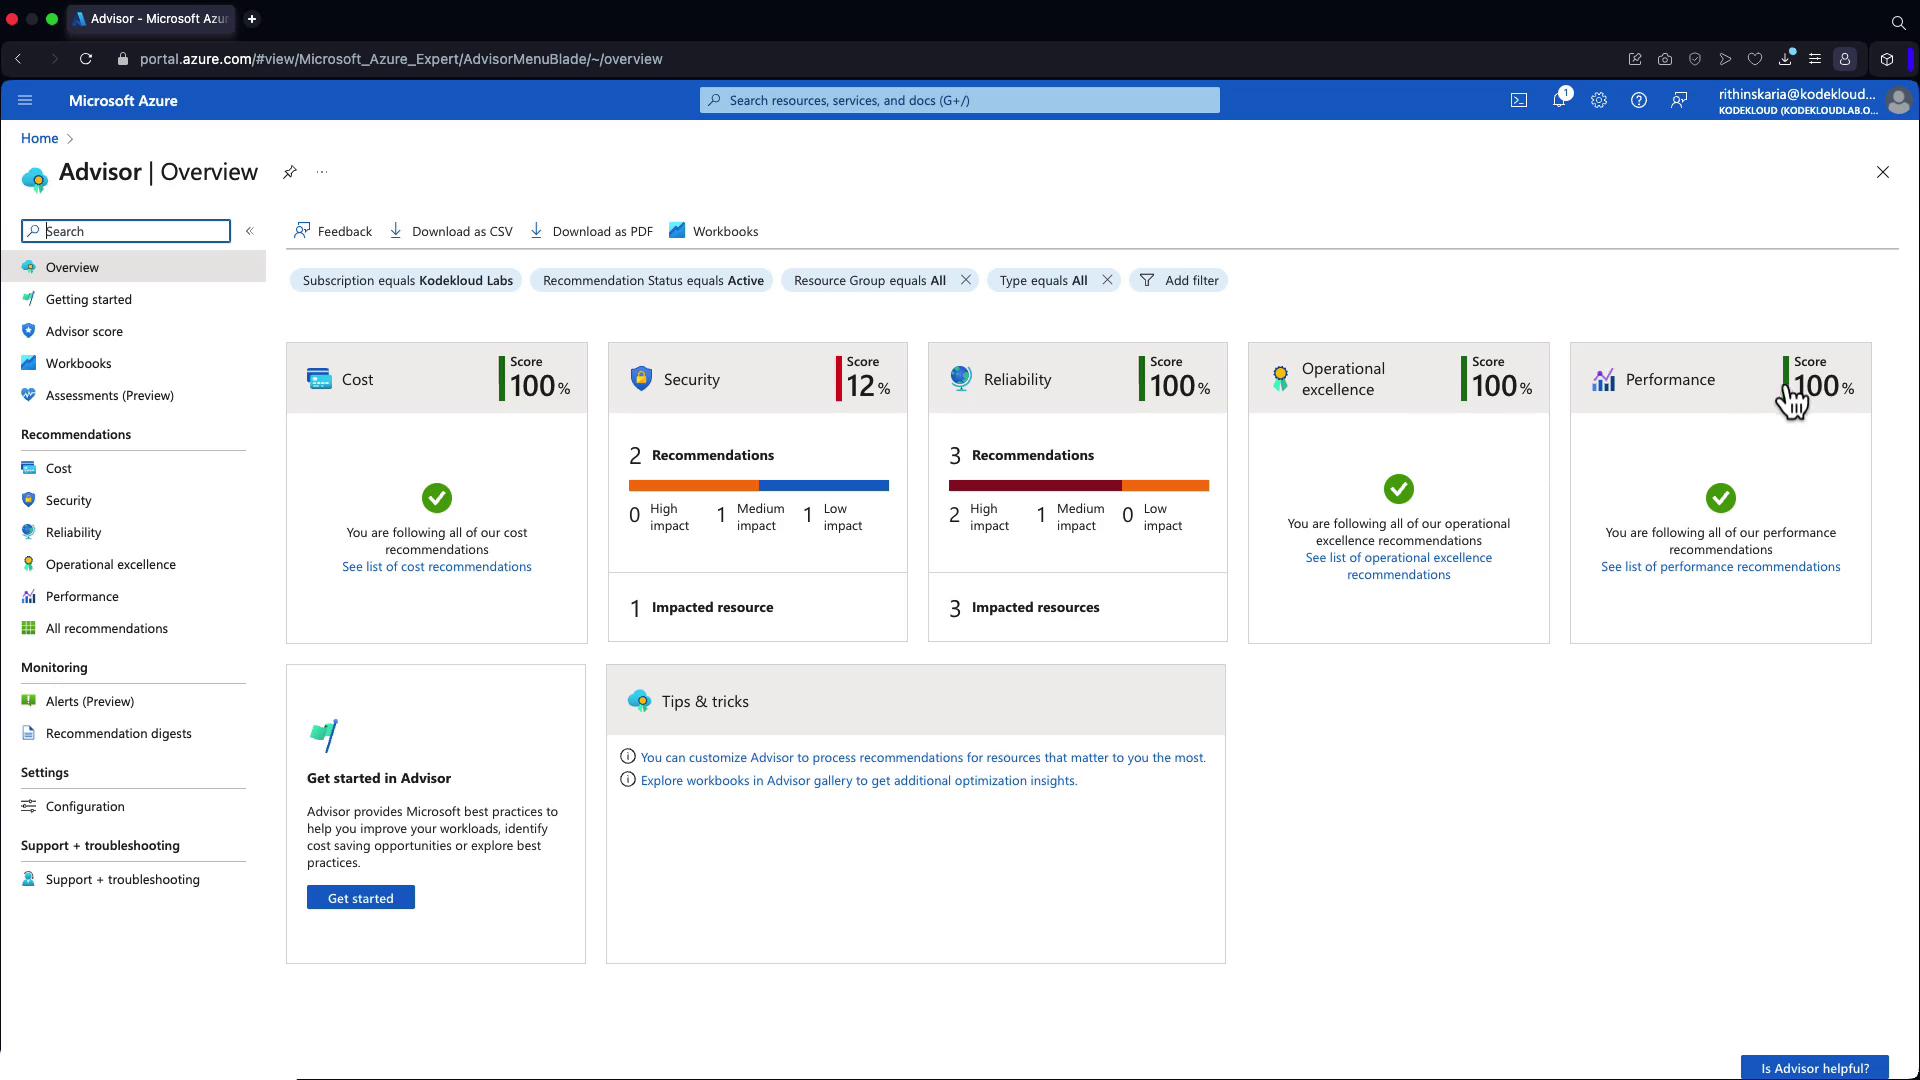
Task: Open Recommendation Status filter pill
Action: (x=652, y=280)
